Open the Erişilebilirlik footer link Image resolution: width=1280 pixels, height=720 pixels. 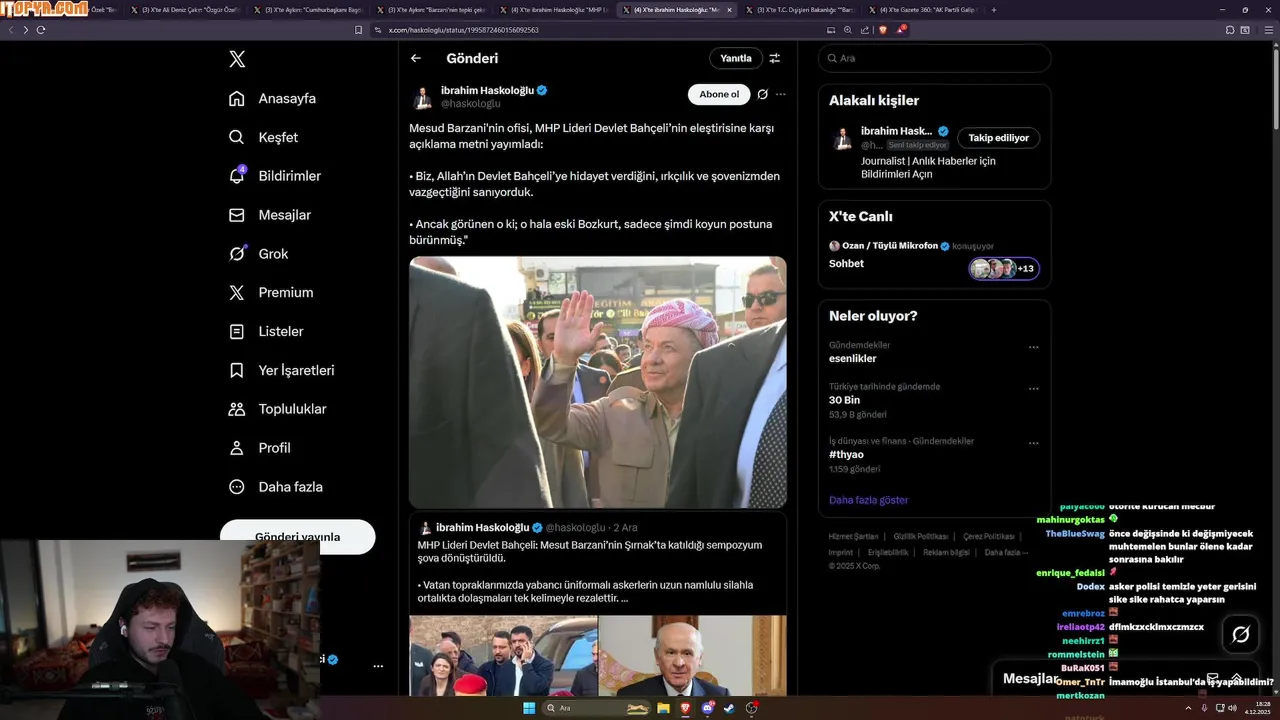coord(888,552)
